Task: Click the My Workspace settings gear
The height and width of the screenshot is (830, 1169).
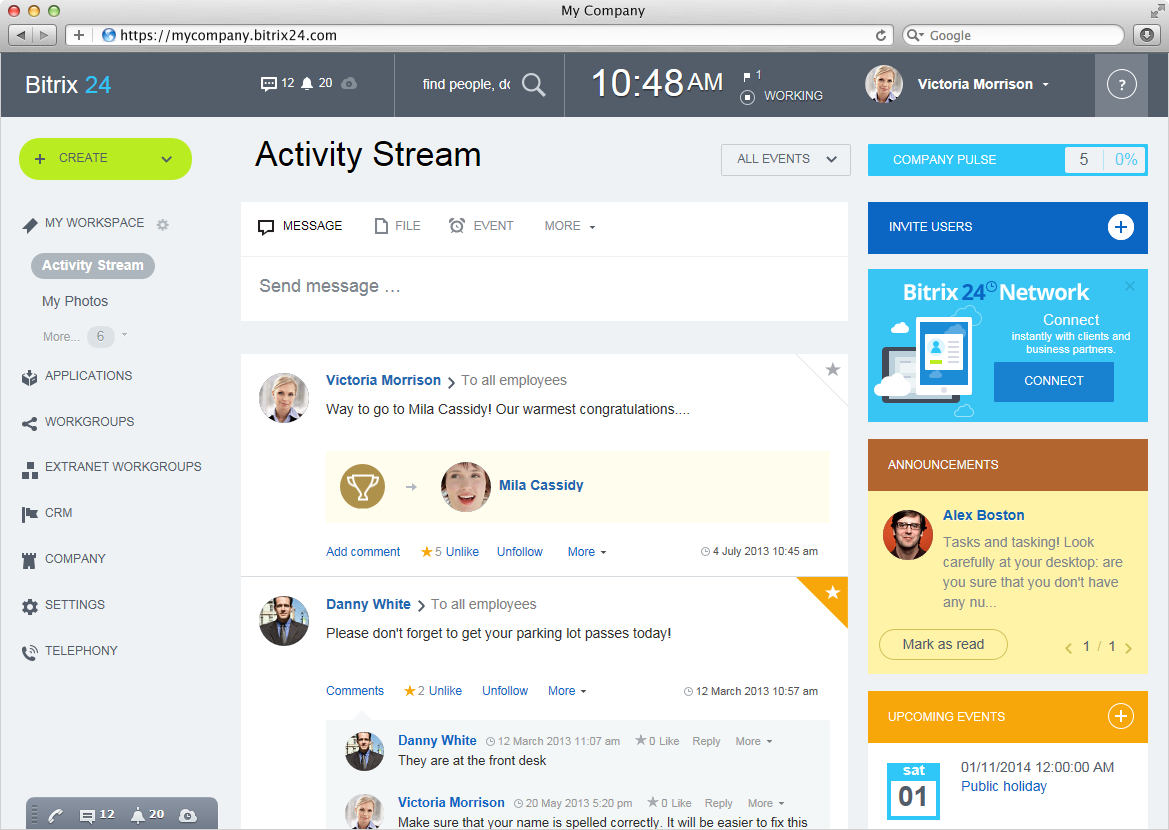Action: [x=163, y=224]
